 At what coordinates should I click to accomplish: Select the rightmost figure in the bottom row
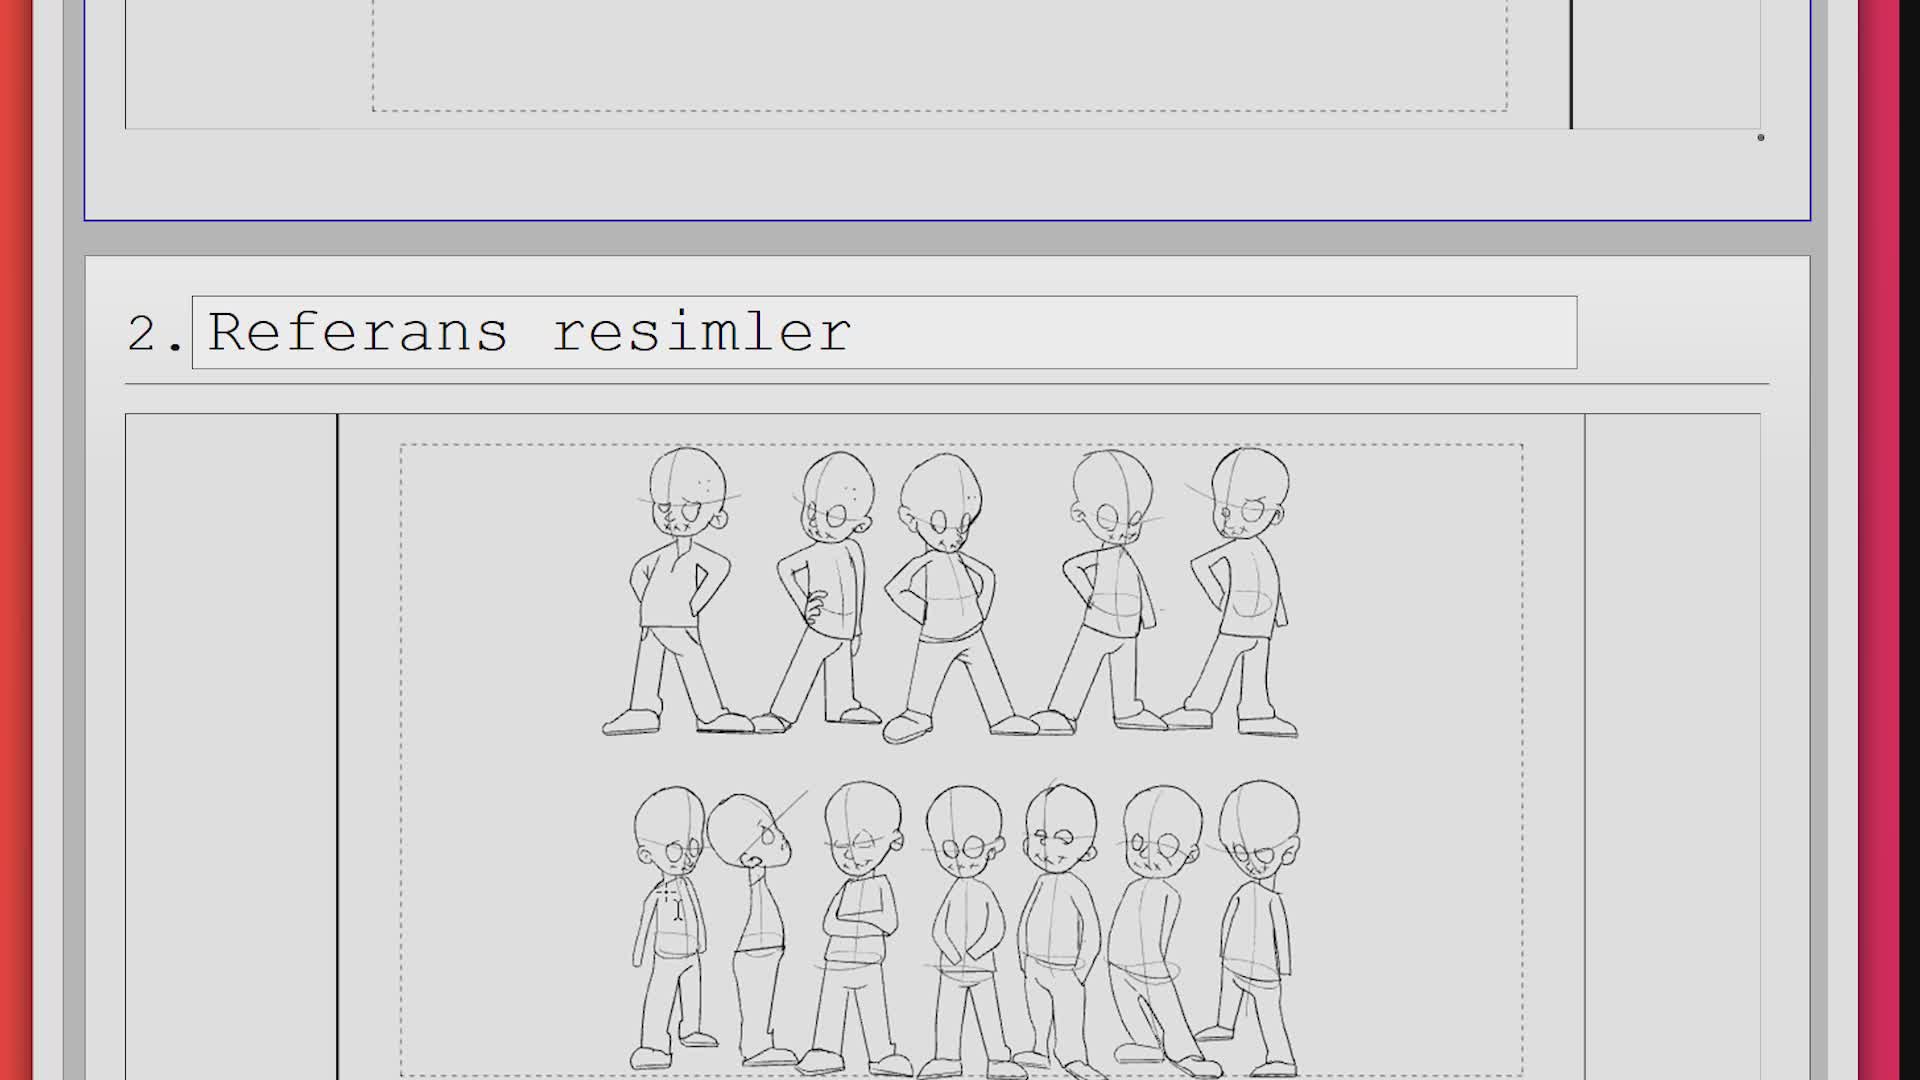[1255, 927]
